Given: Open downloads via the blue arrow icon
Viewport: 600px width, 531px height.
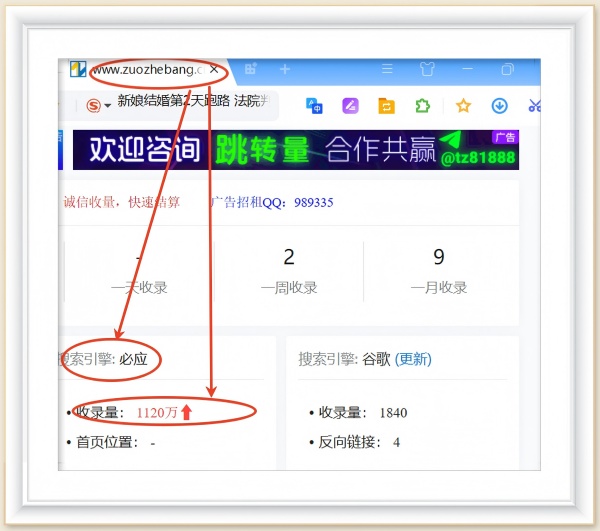Looking at the screenshot, I should (499, 105).
